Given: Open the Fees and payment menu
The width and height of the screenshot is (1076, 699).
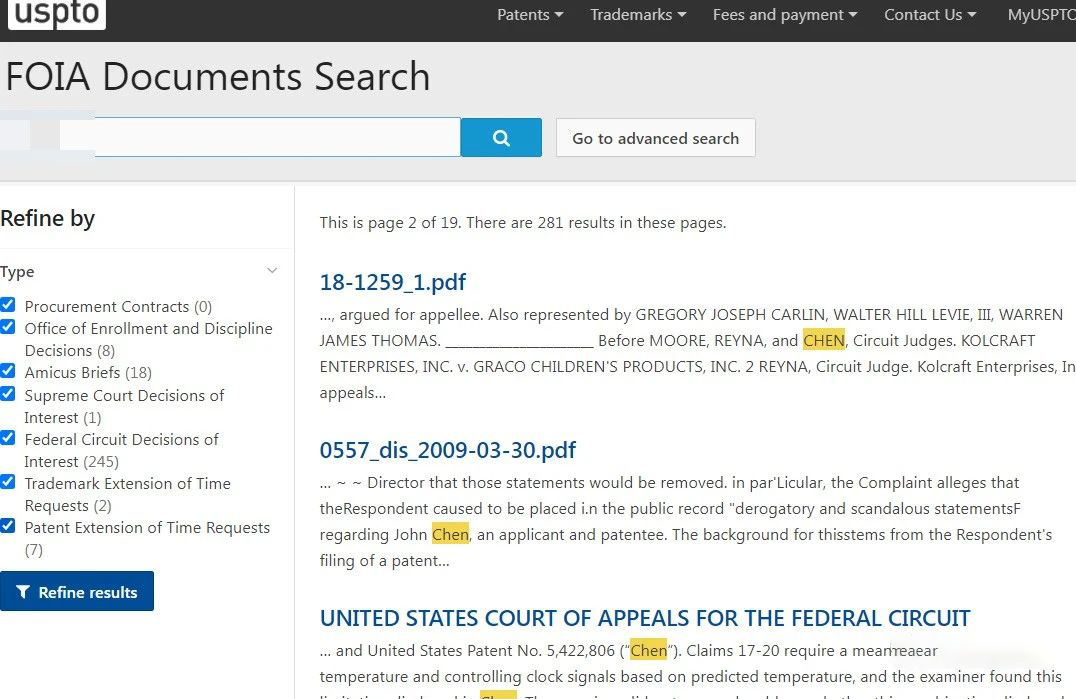Looking at the screenshot, I should click(785, 14).
